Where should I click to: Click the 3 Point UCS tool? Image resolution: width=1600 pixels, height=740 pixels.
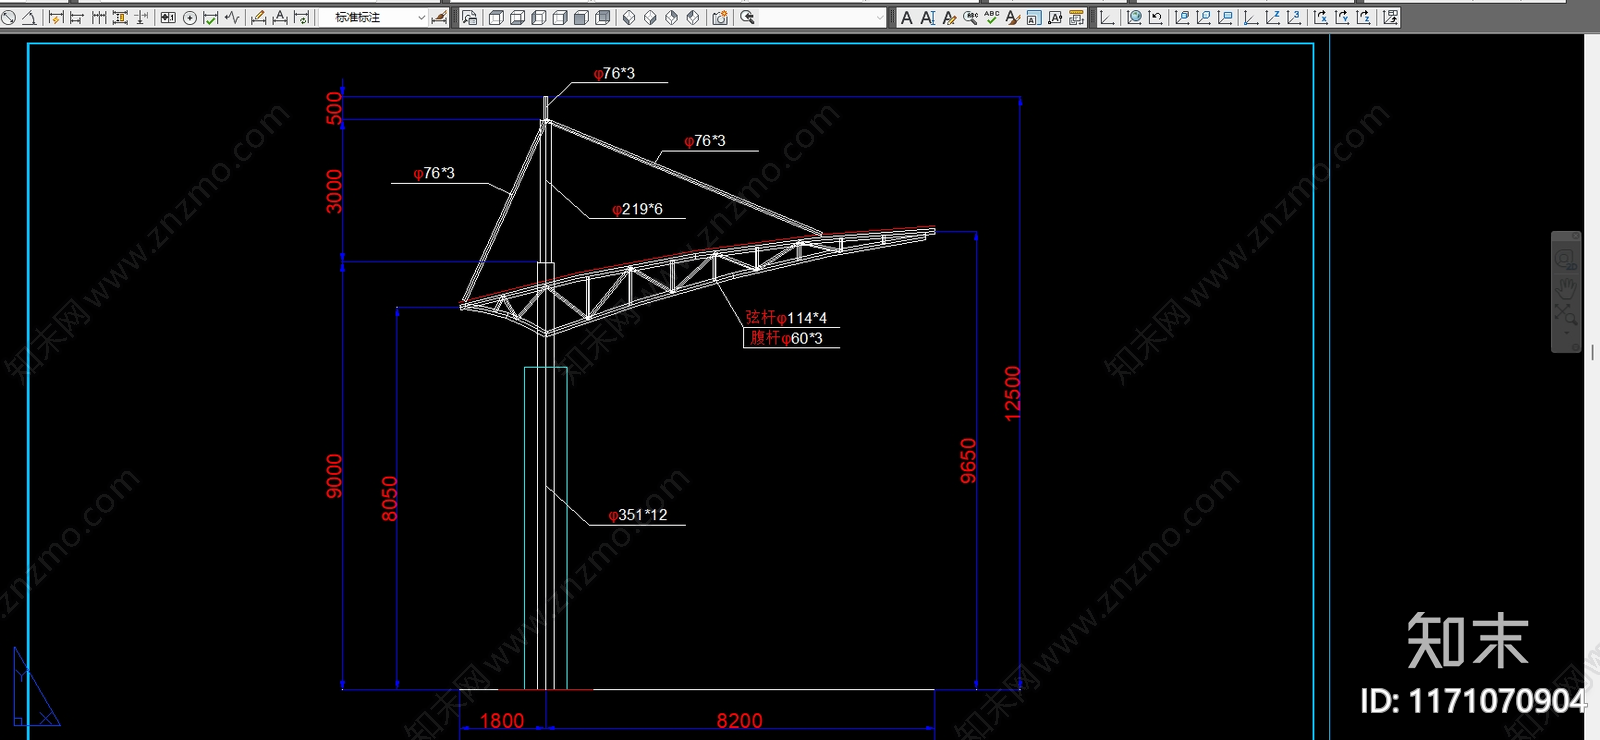pyautogui.click(x=1294, y=17)
